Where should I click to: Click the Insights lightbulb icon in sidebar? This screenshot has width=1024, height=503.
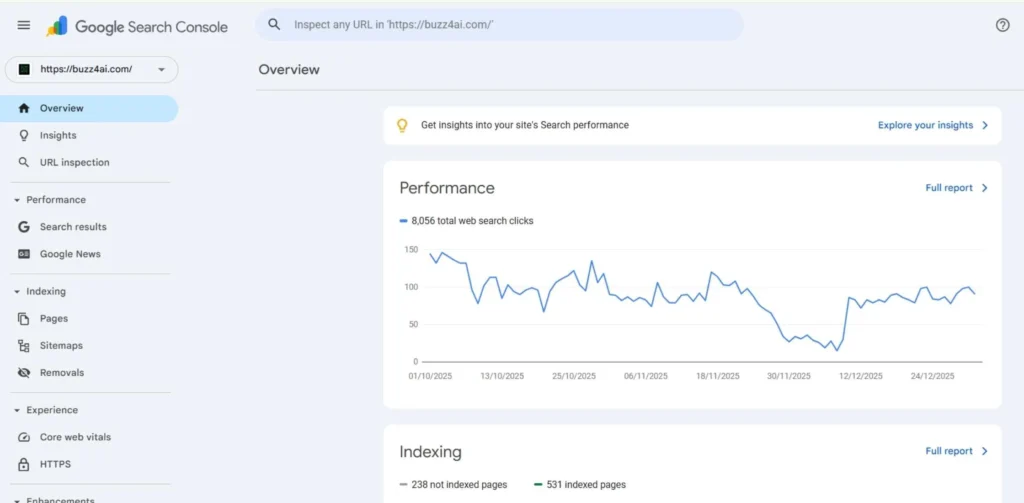click(x=24, y=135)
